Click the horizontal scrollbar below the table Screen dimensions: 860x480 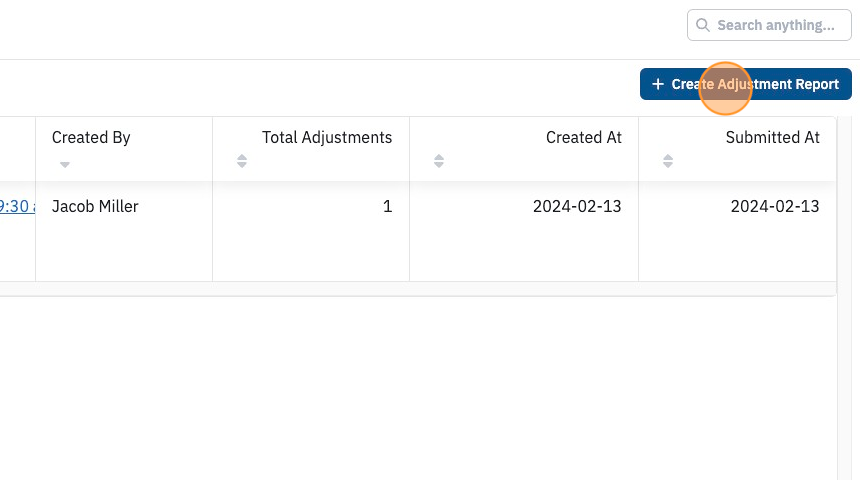click(x=418, y=289)
